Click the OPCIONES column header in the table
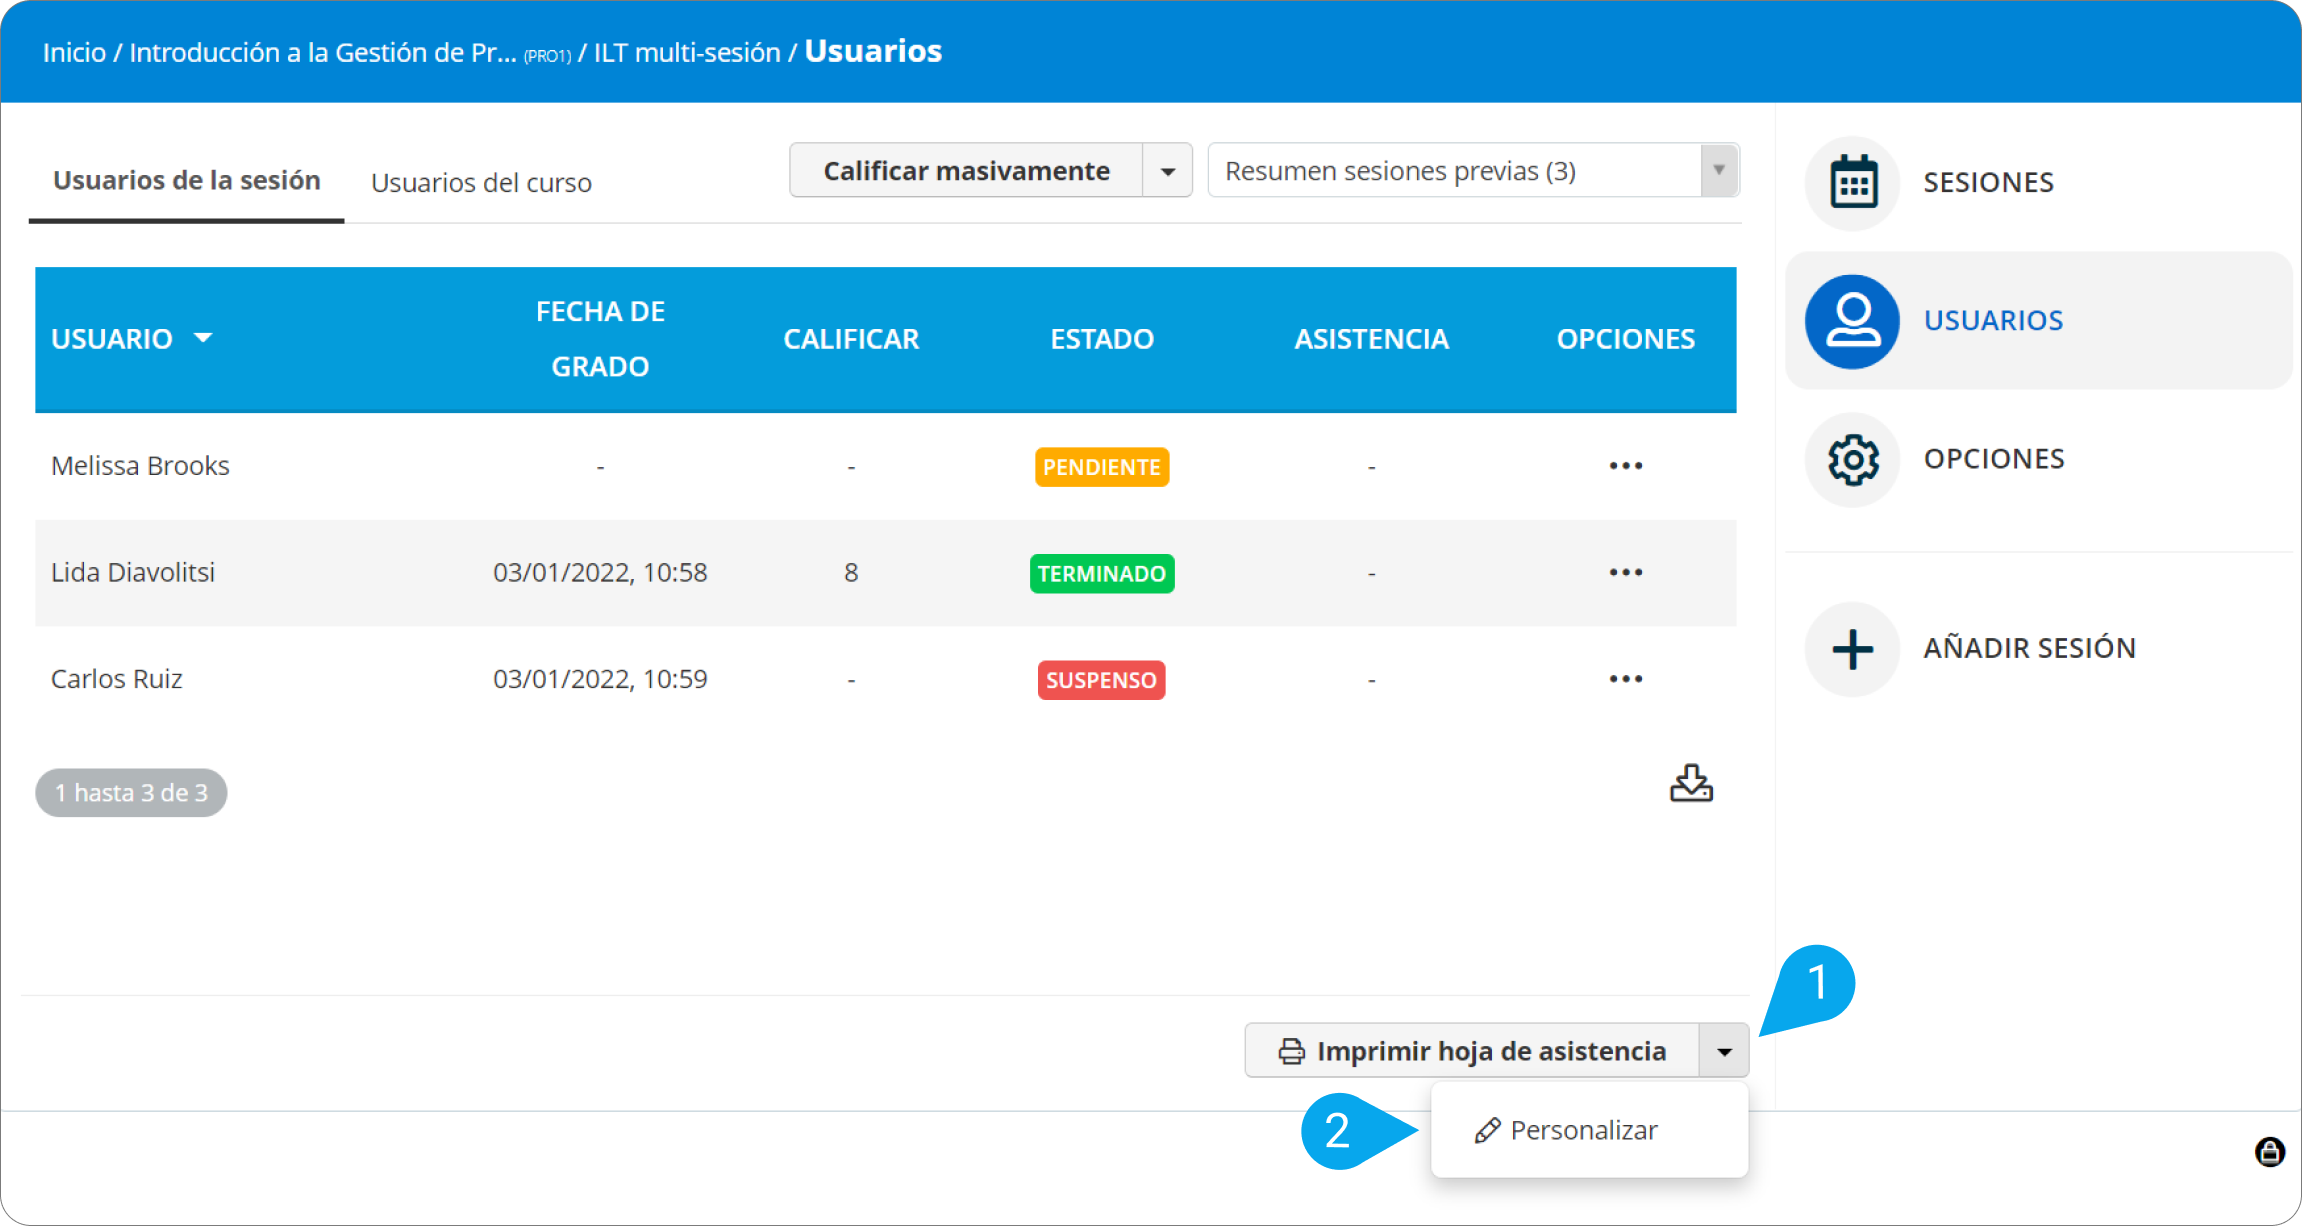2302x1226 pixels. tap(1626, 339)
